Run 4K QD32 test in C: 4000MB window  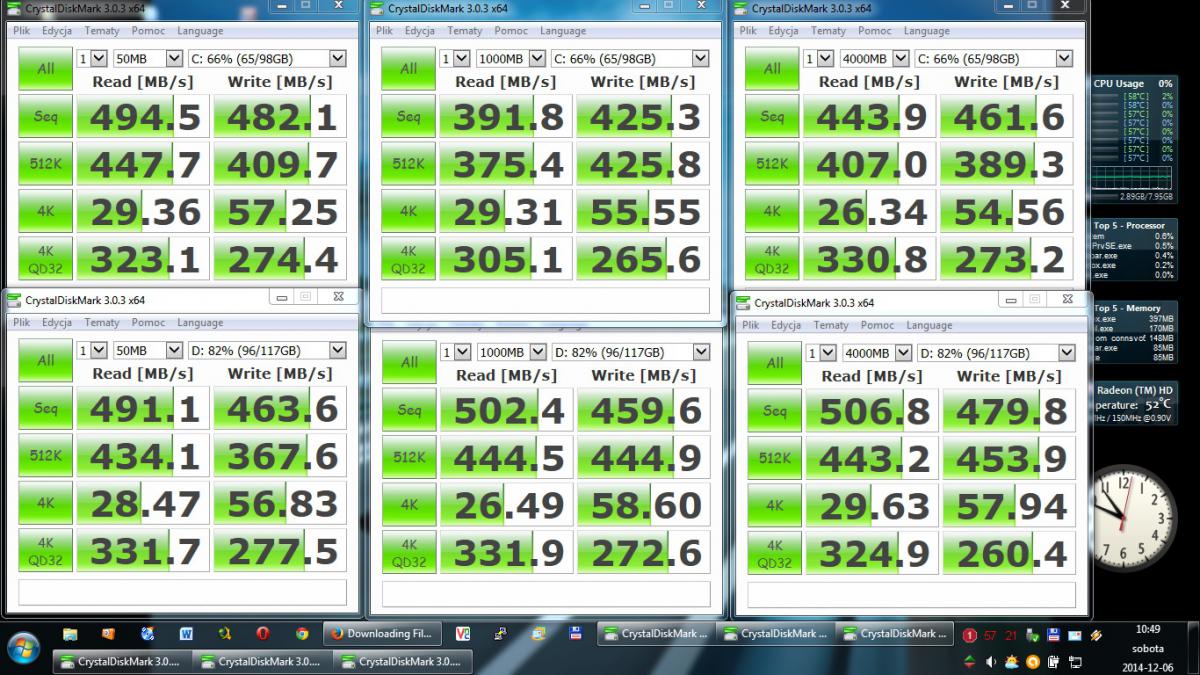(772, 258)
